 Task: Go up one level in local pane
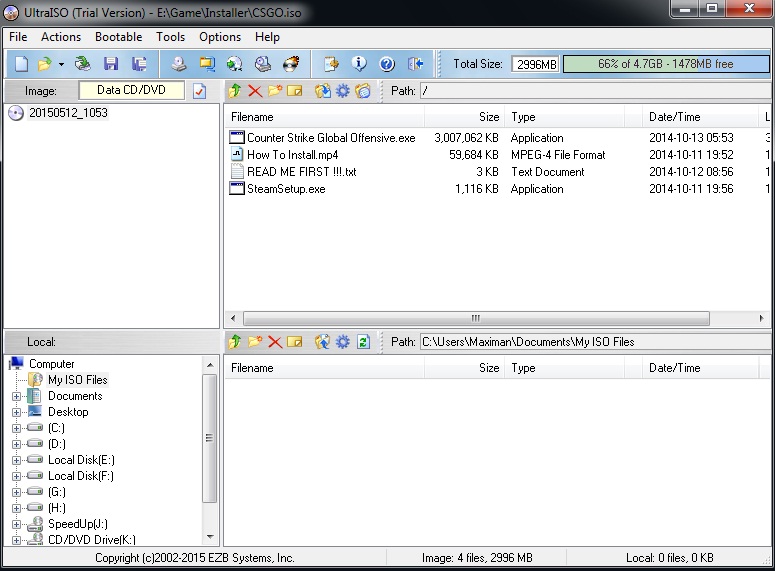[x=235, y=342]
